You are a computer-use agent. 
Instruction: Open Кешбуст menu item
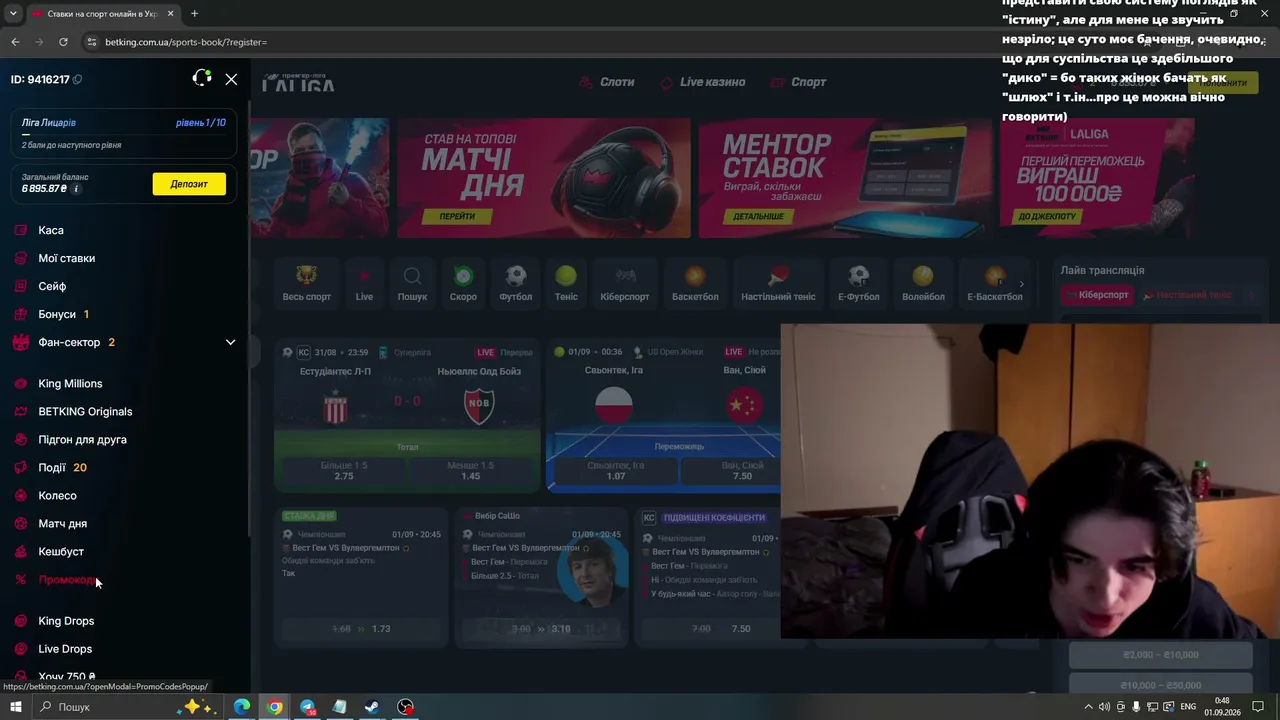click(x=61, y=551)
